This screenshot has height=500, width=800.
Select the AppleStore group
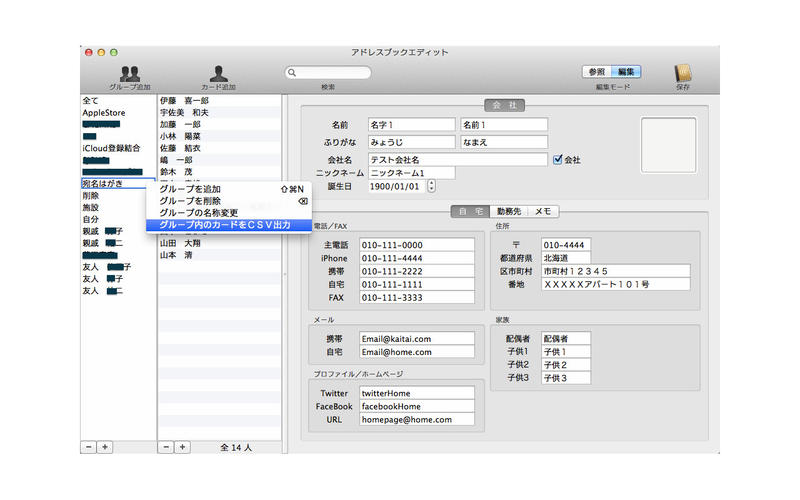tap(118, 113)
